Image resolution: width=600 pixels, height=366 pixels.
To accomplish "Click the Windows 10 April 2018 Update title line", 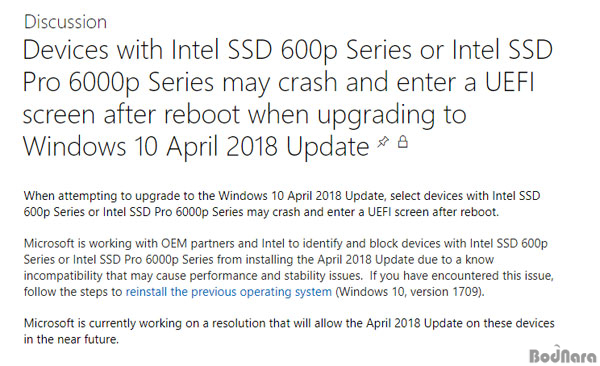I will tap(196, 147).
